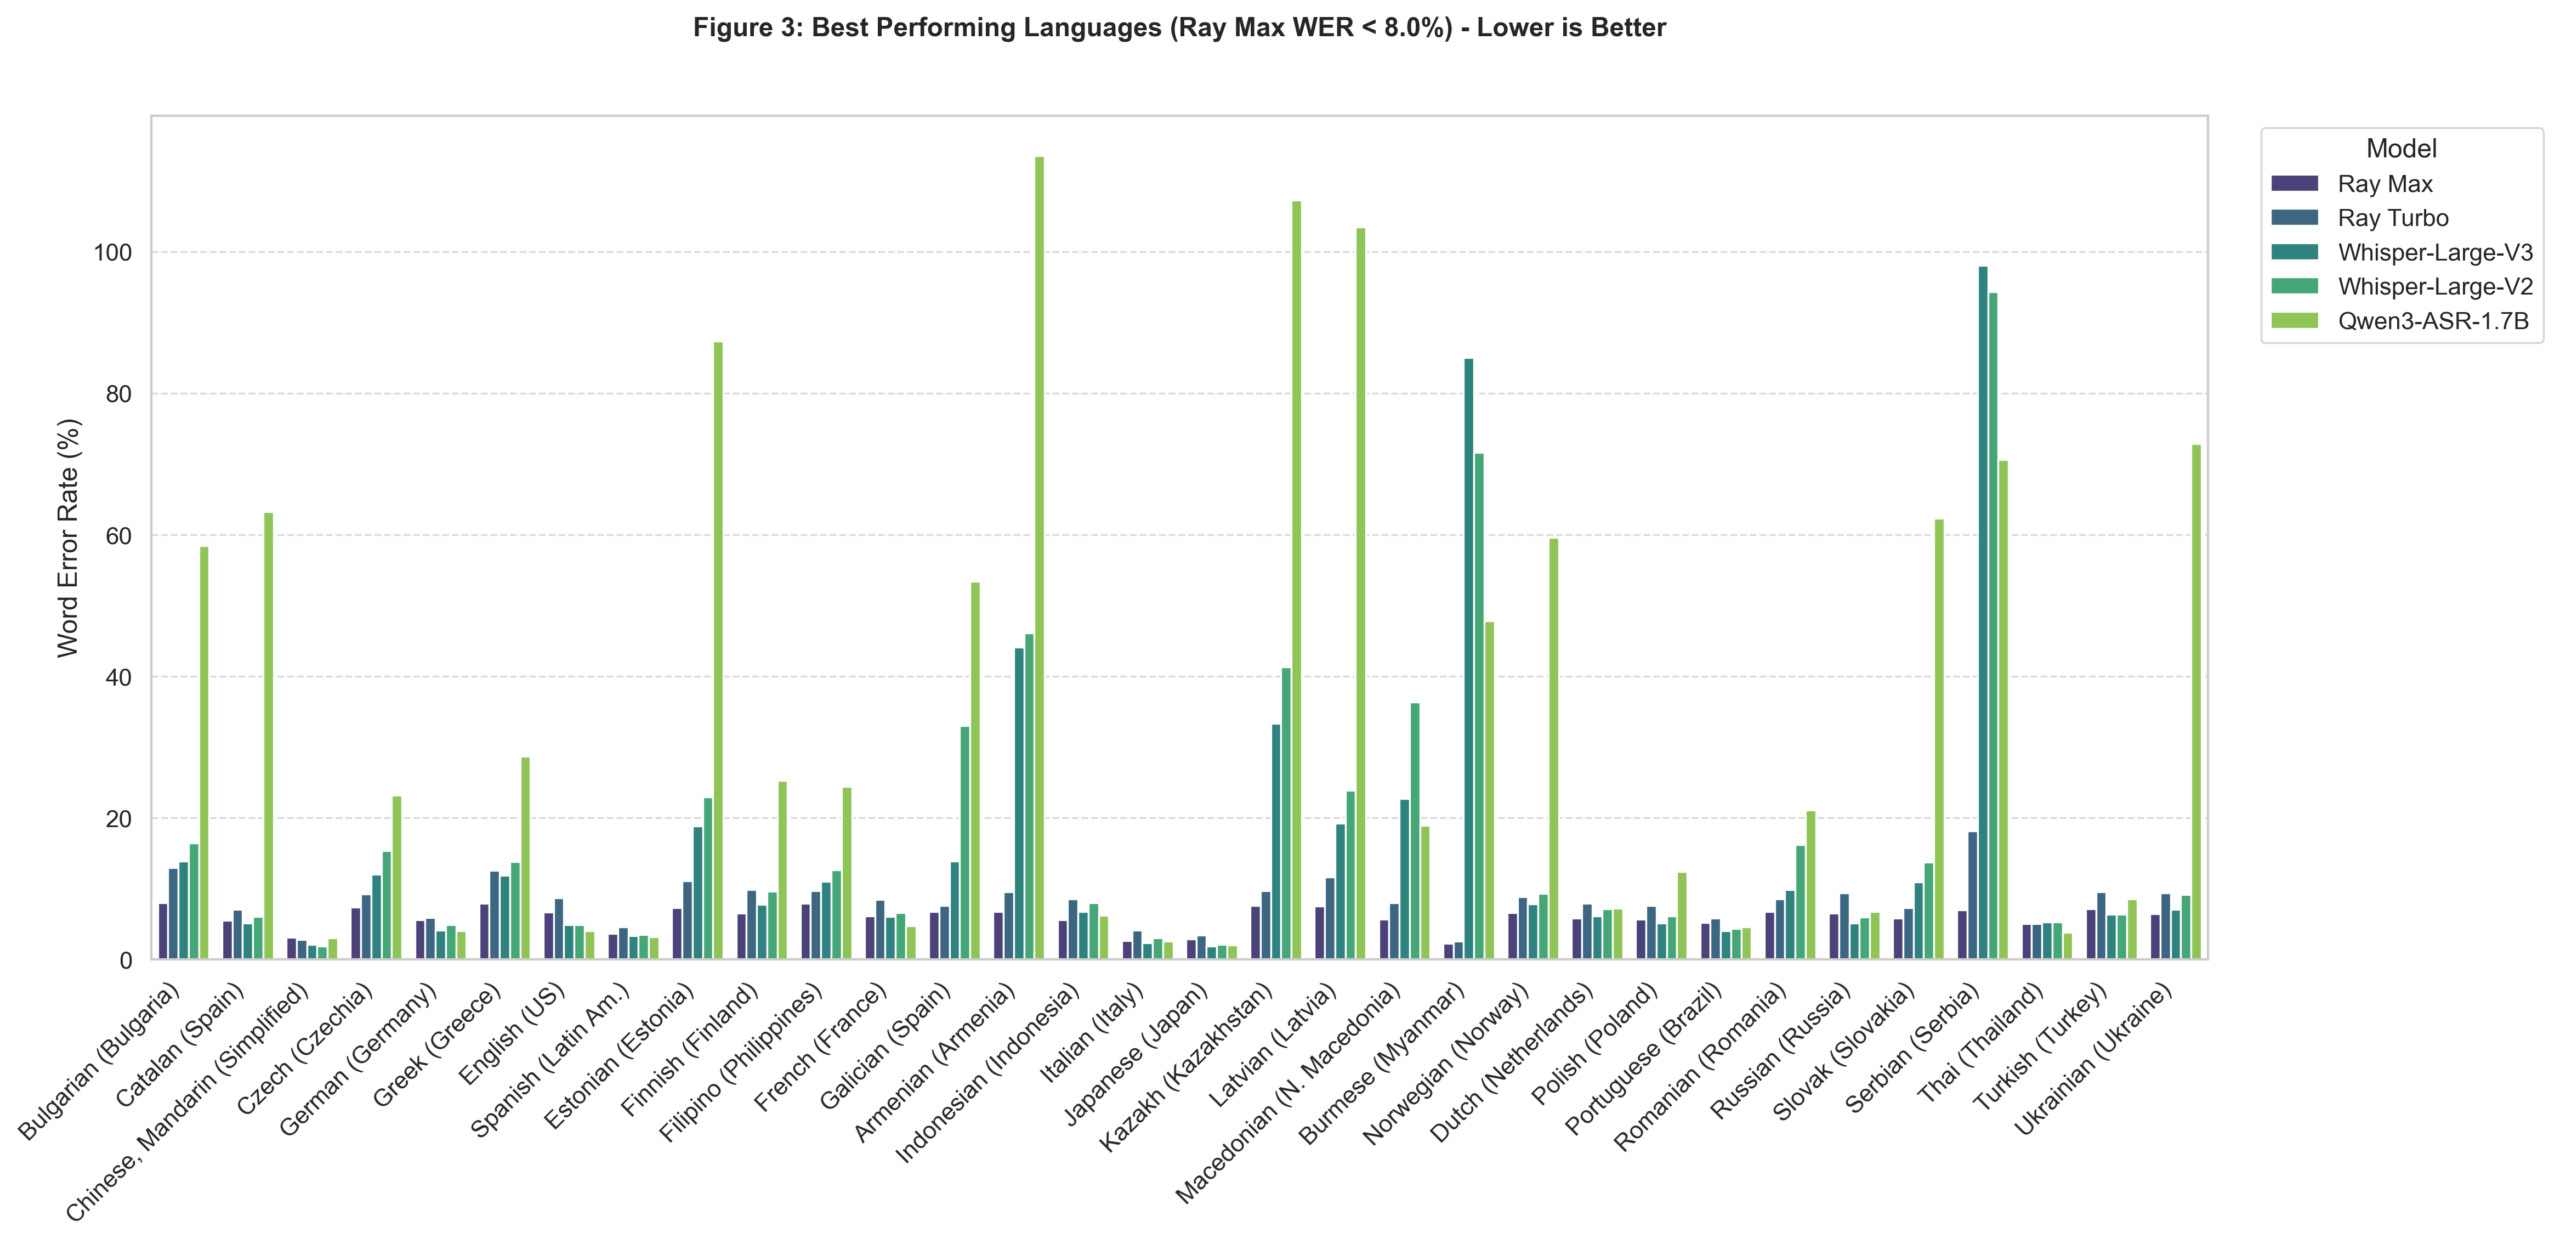Click the Burmese (Myanmar) axis label
This screenshot has height=1244, width=2560.
(1382, 1062)
